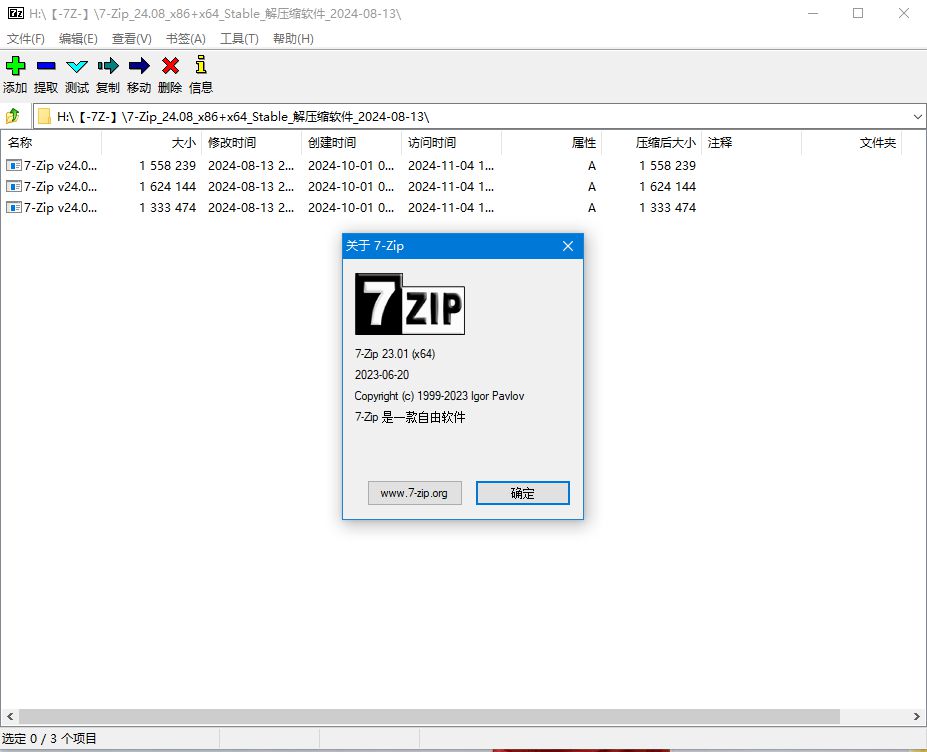Screen dimensions: 927x752
Task: Click the www.7-zip.org button
Action: coord(414,493)
